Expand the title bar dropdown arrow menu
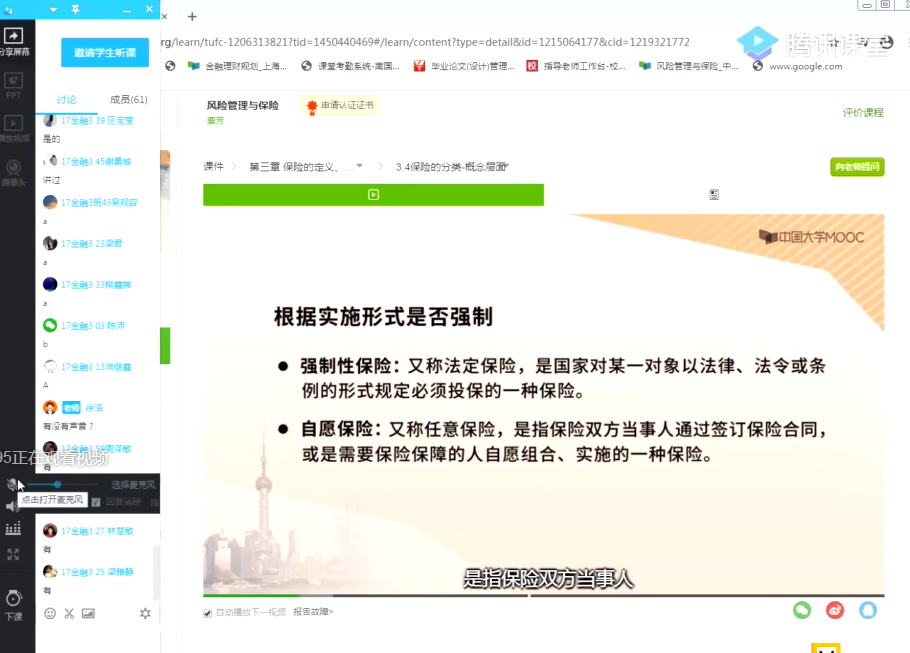 tap(53, 9)
